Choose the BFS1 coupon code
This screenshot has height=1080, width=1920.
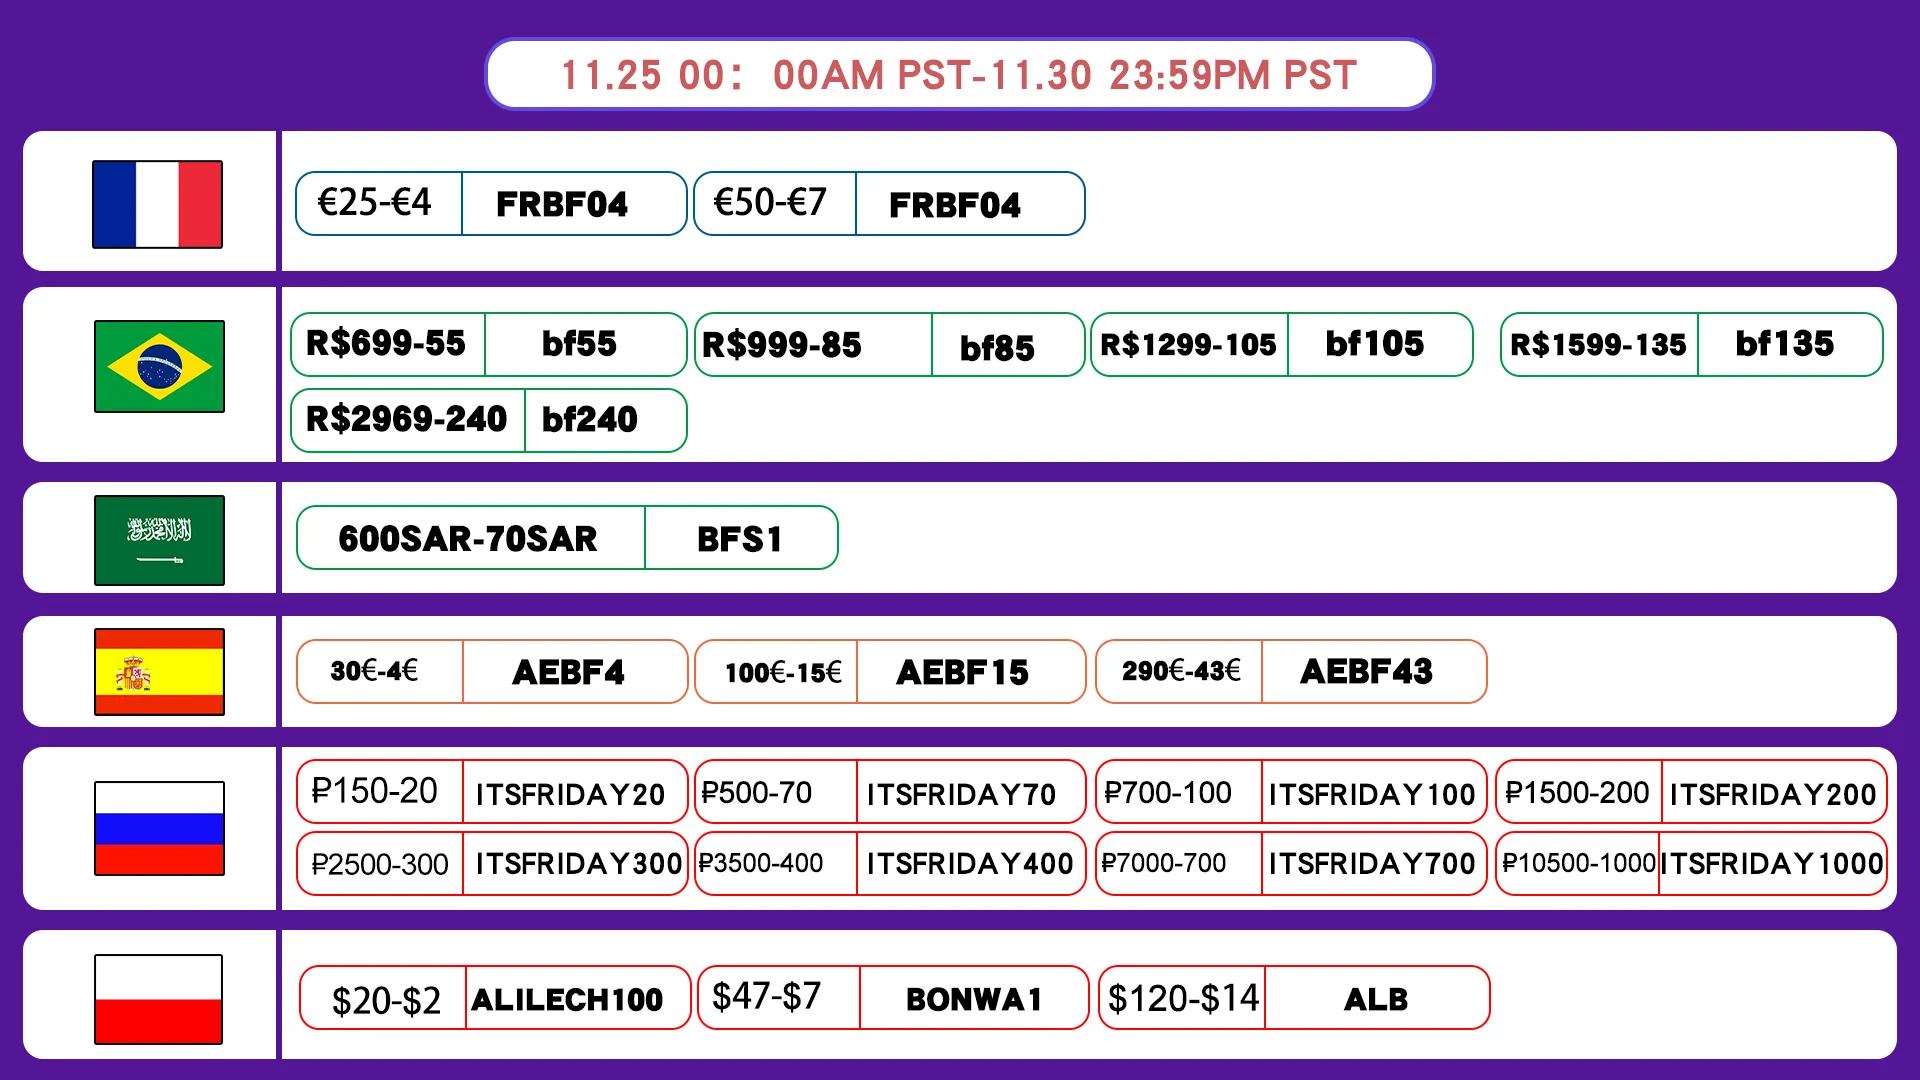tap(740, 539)
